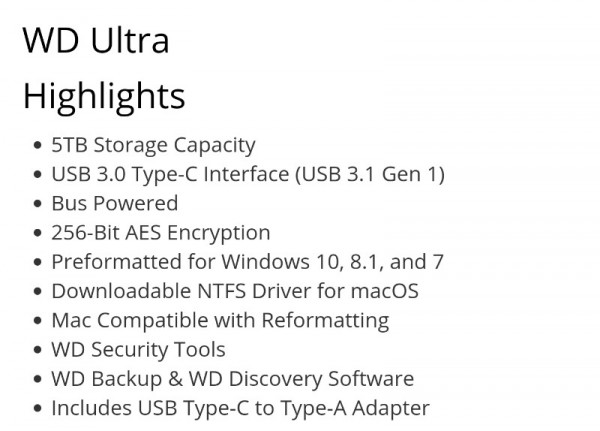This screenshot has height=431, width=600.
Task: Select the 5TB Storage Capacity line
Action: click(153, 145)
